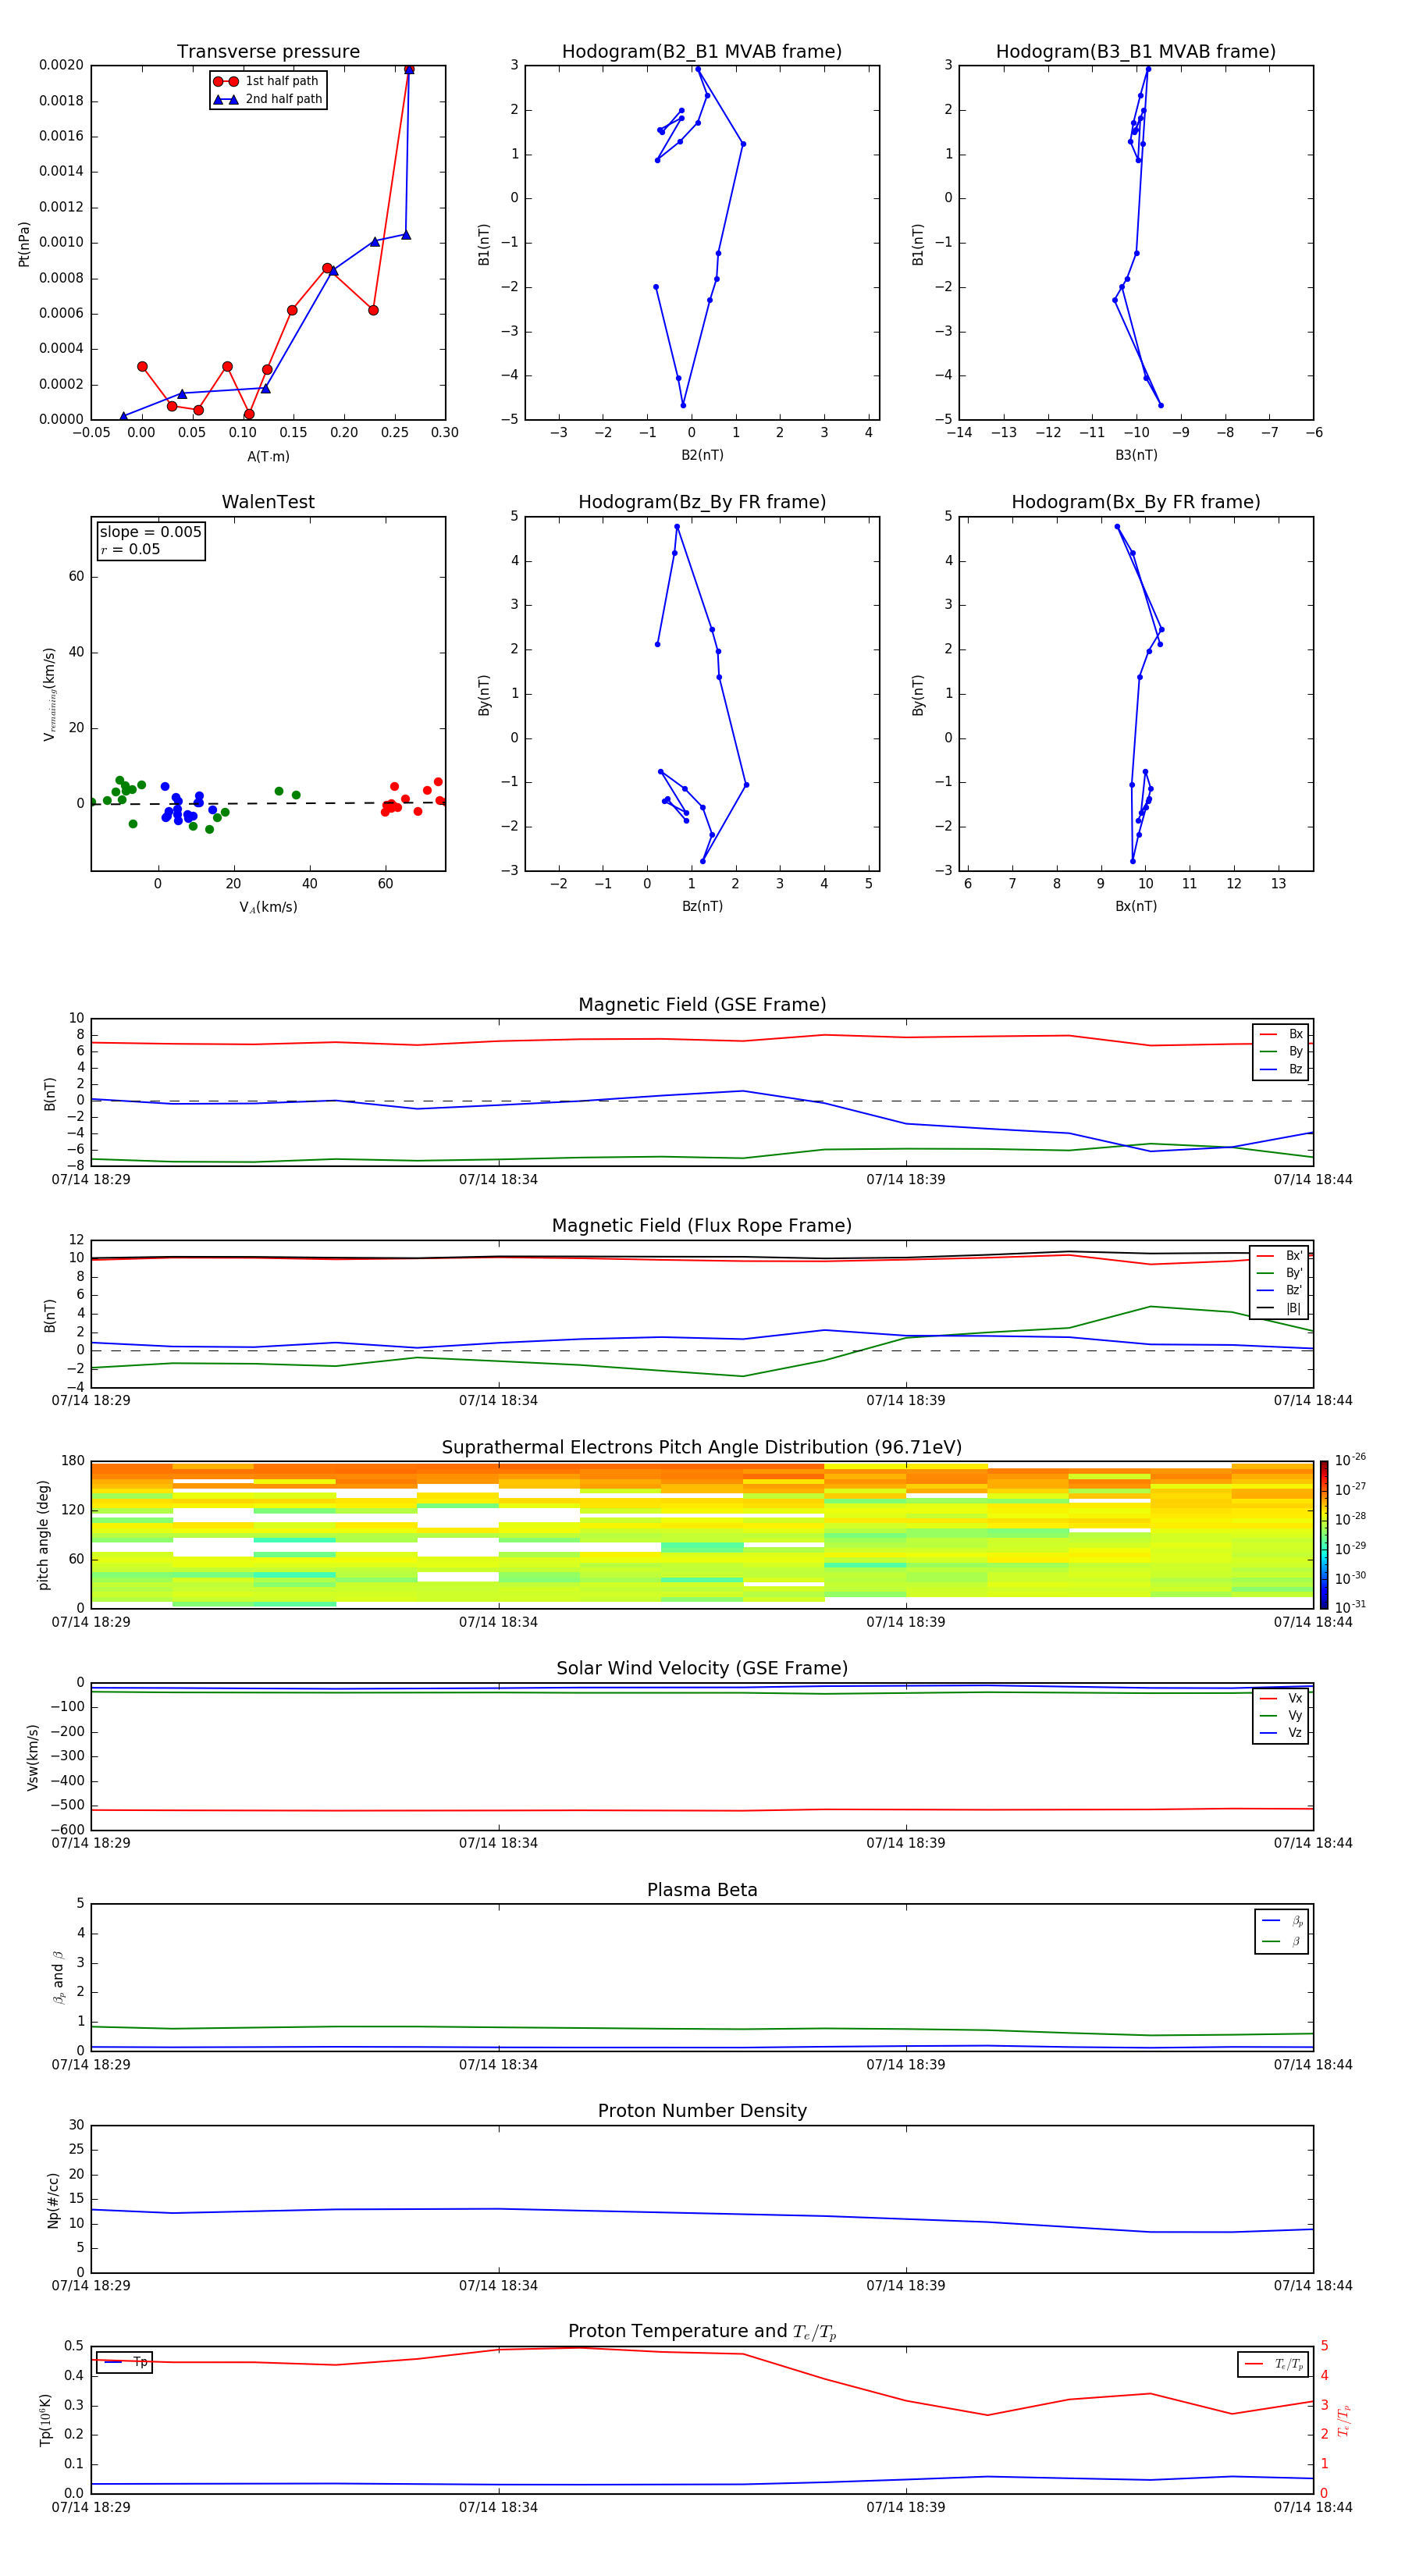Image resolution: width=1405 pixels, height=2576 pixels.
Task: Click the 'pitch angle (deg)' axis label
Action: (43, 1535)
